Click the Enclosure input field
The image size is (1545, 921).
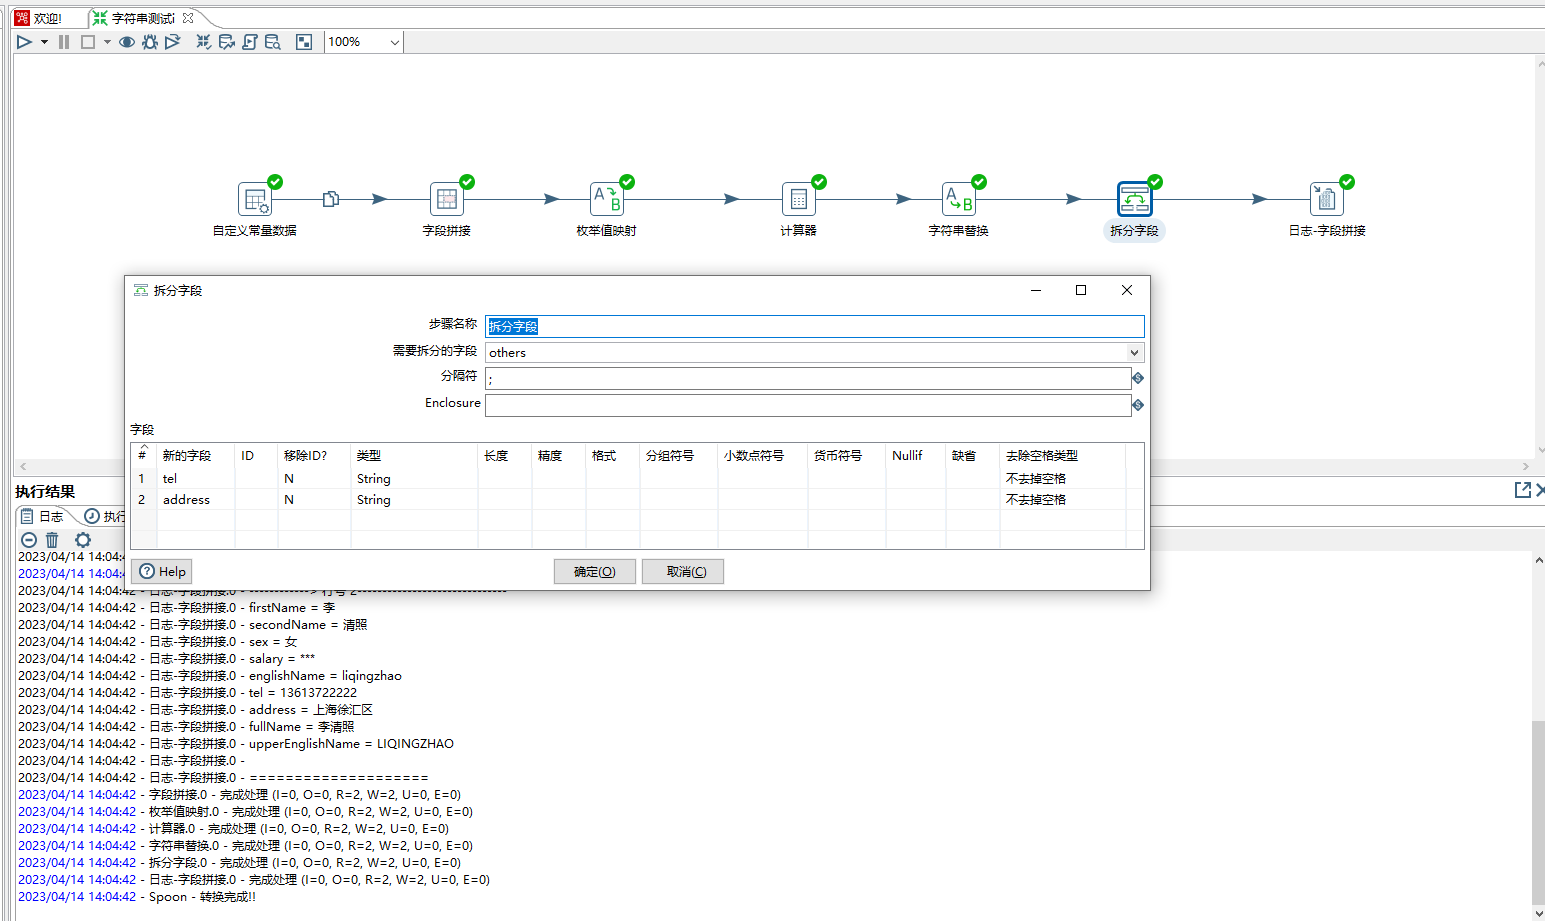click(x=807, y=405)
